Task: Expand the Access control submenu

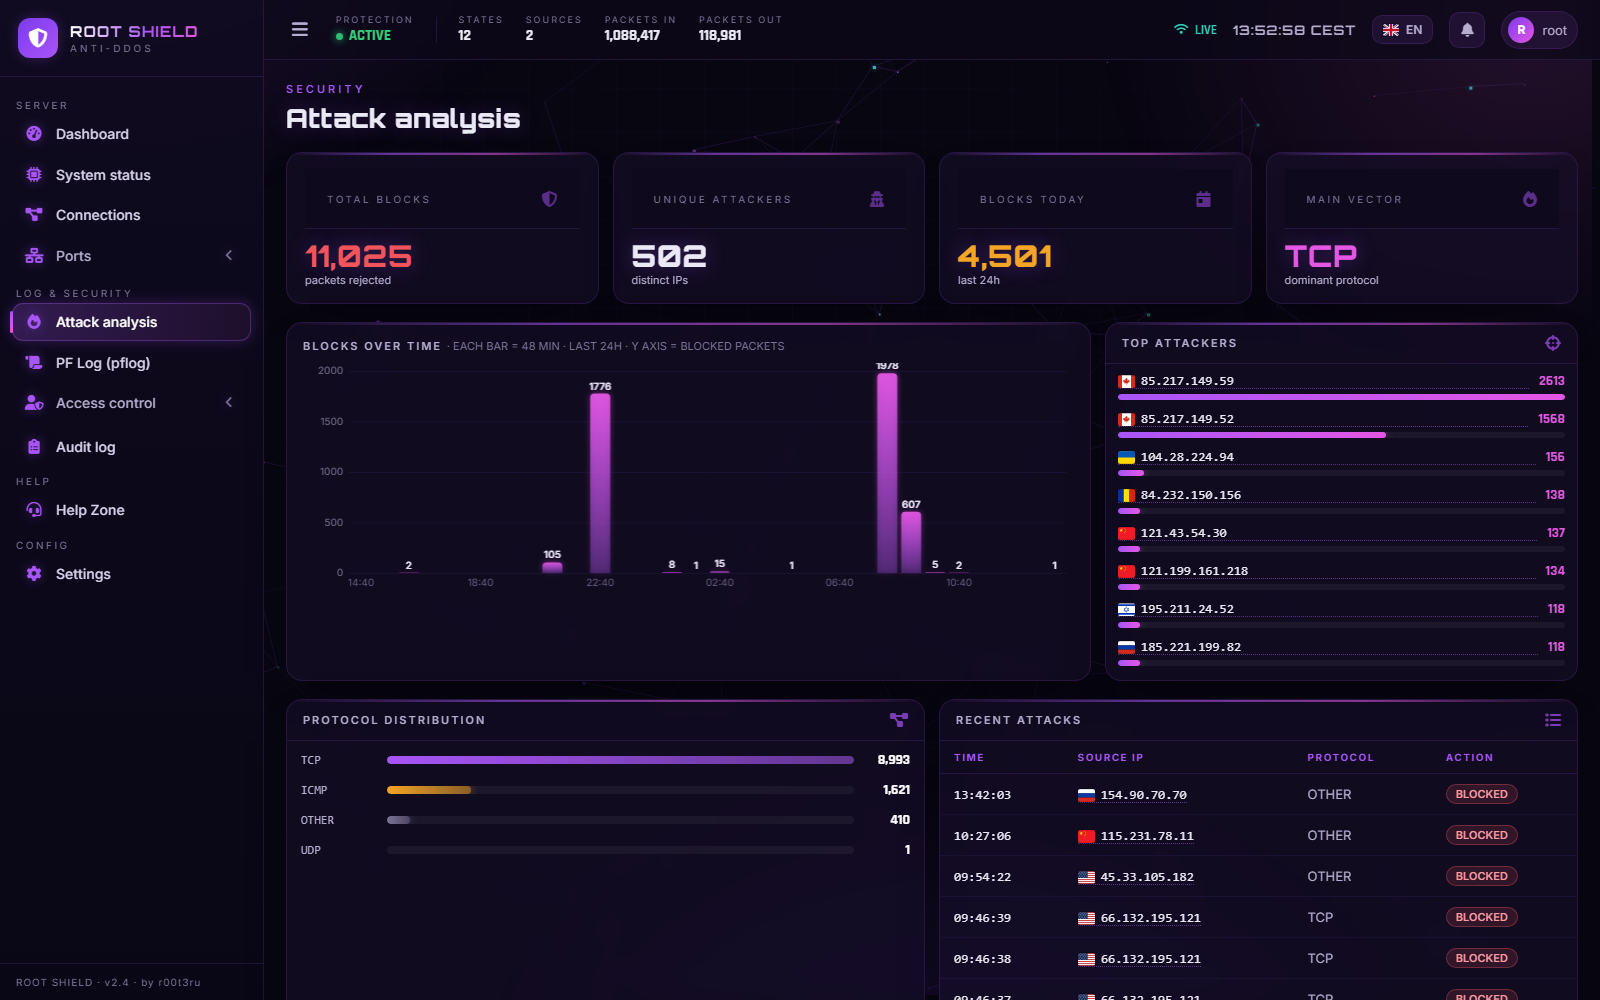Action: point(130,403)
